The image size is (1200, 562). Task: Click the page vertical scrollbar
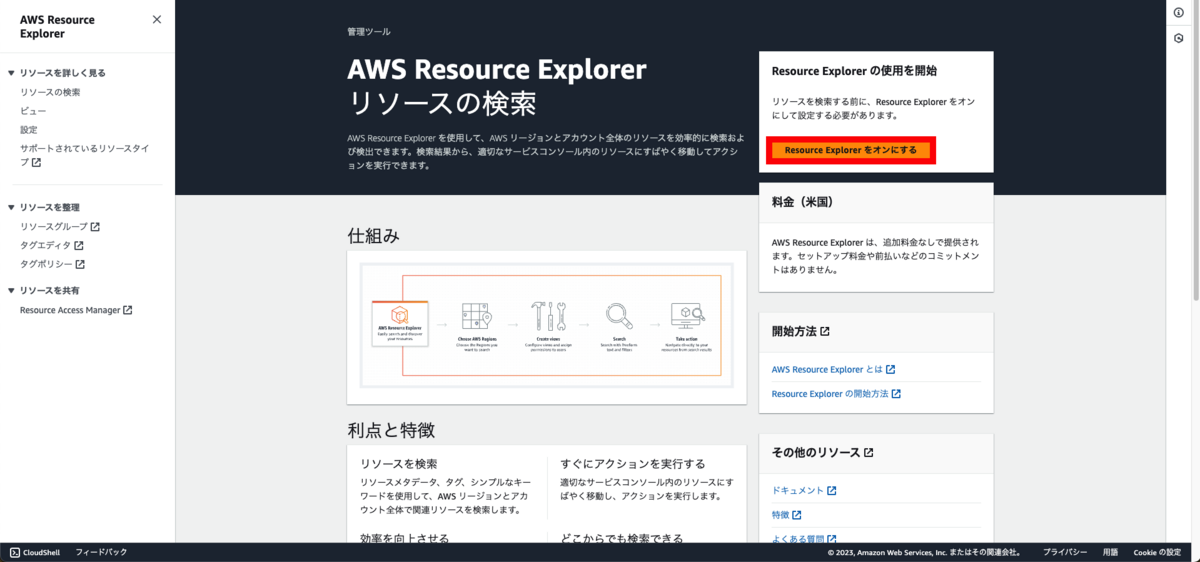(1195, 150)
